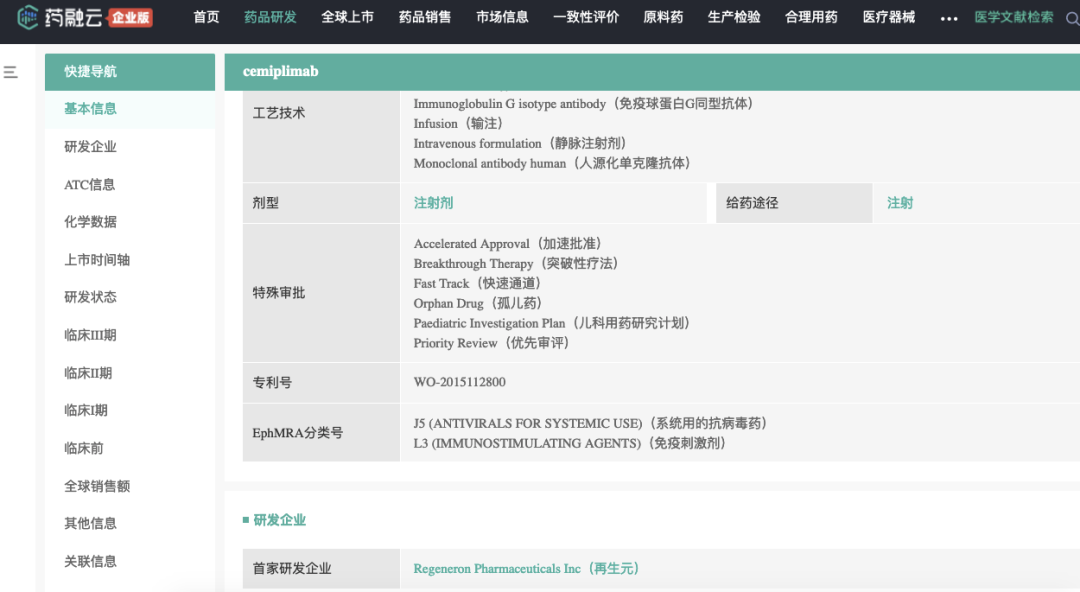The height and width of the screenshot is (592, 1080).
Task: Toggle the sidebar hamburger menu icon
Action: click(10, 72)
